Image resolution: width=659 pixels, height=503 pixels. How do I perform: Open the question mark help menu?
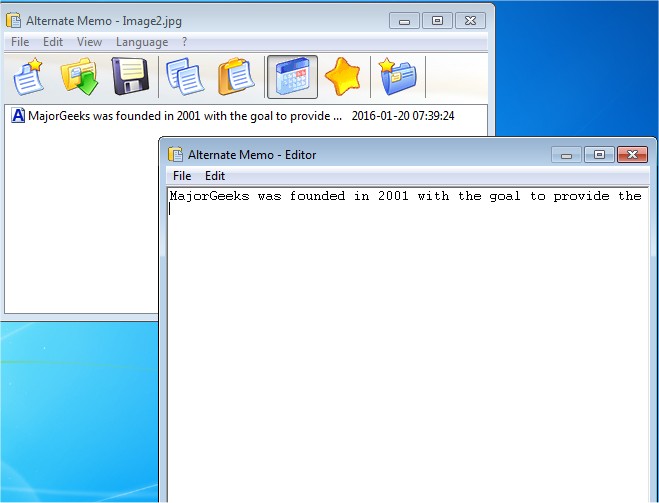click(184, 42)
